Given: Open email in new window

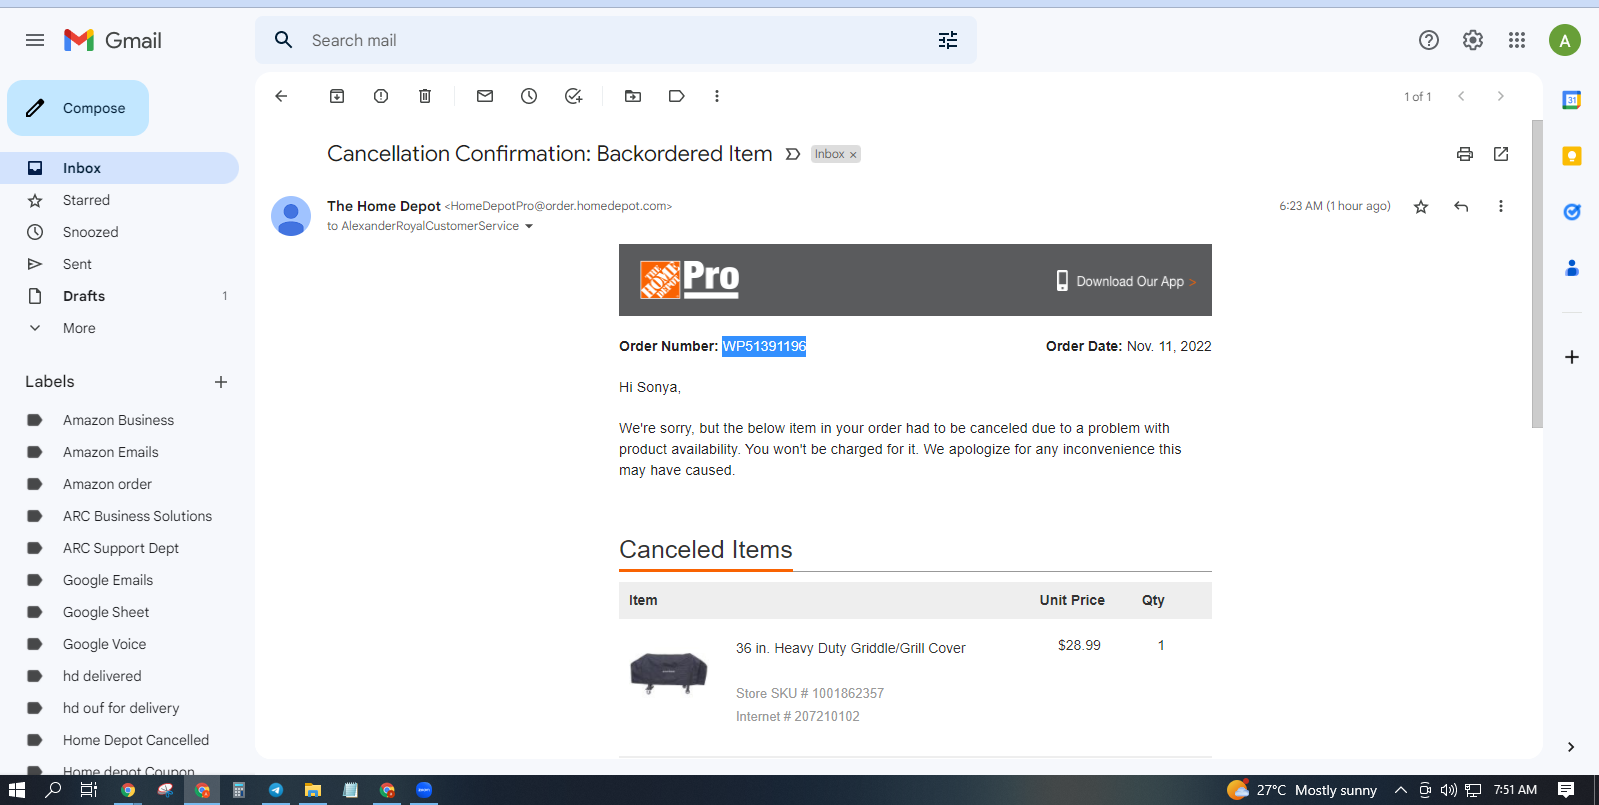Looking at the screenshot, I should 1501,154.
